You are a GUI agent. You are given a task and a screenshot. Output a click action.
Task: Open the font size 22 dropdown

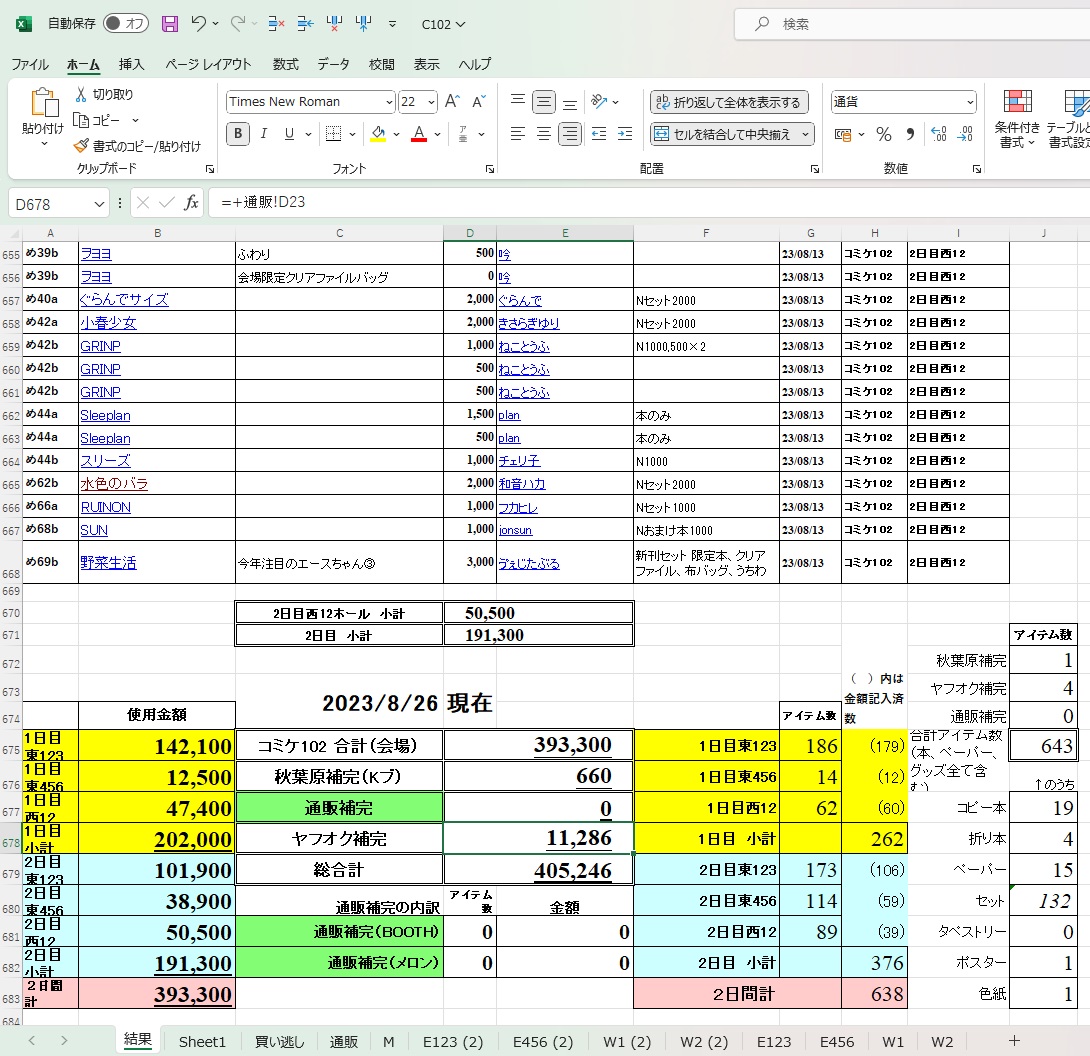click(431, 102)
